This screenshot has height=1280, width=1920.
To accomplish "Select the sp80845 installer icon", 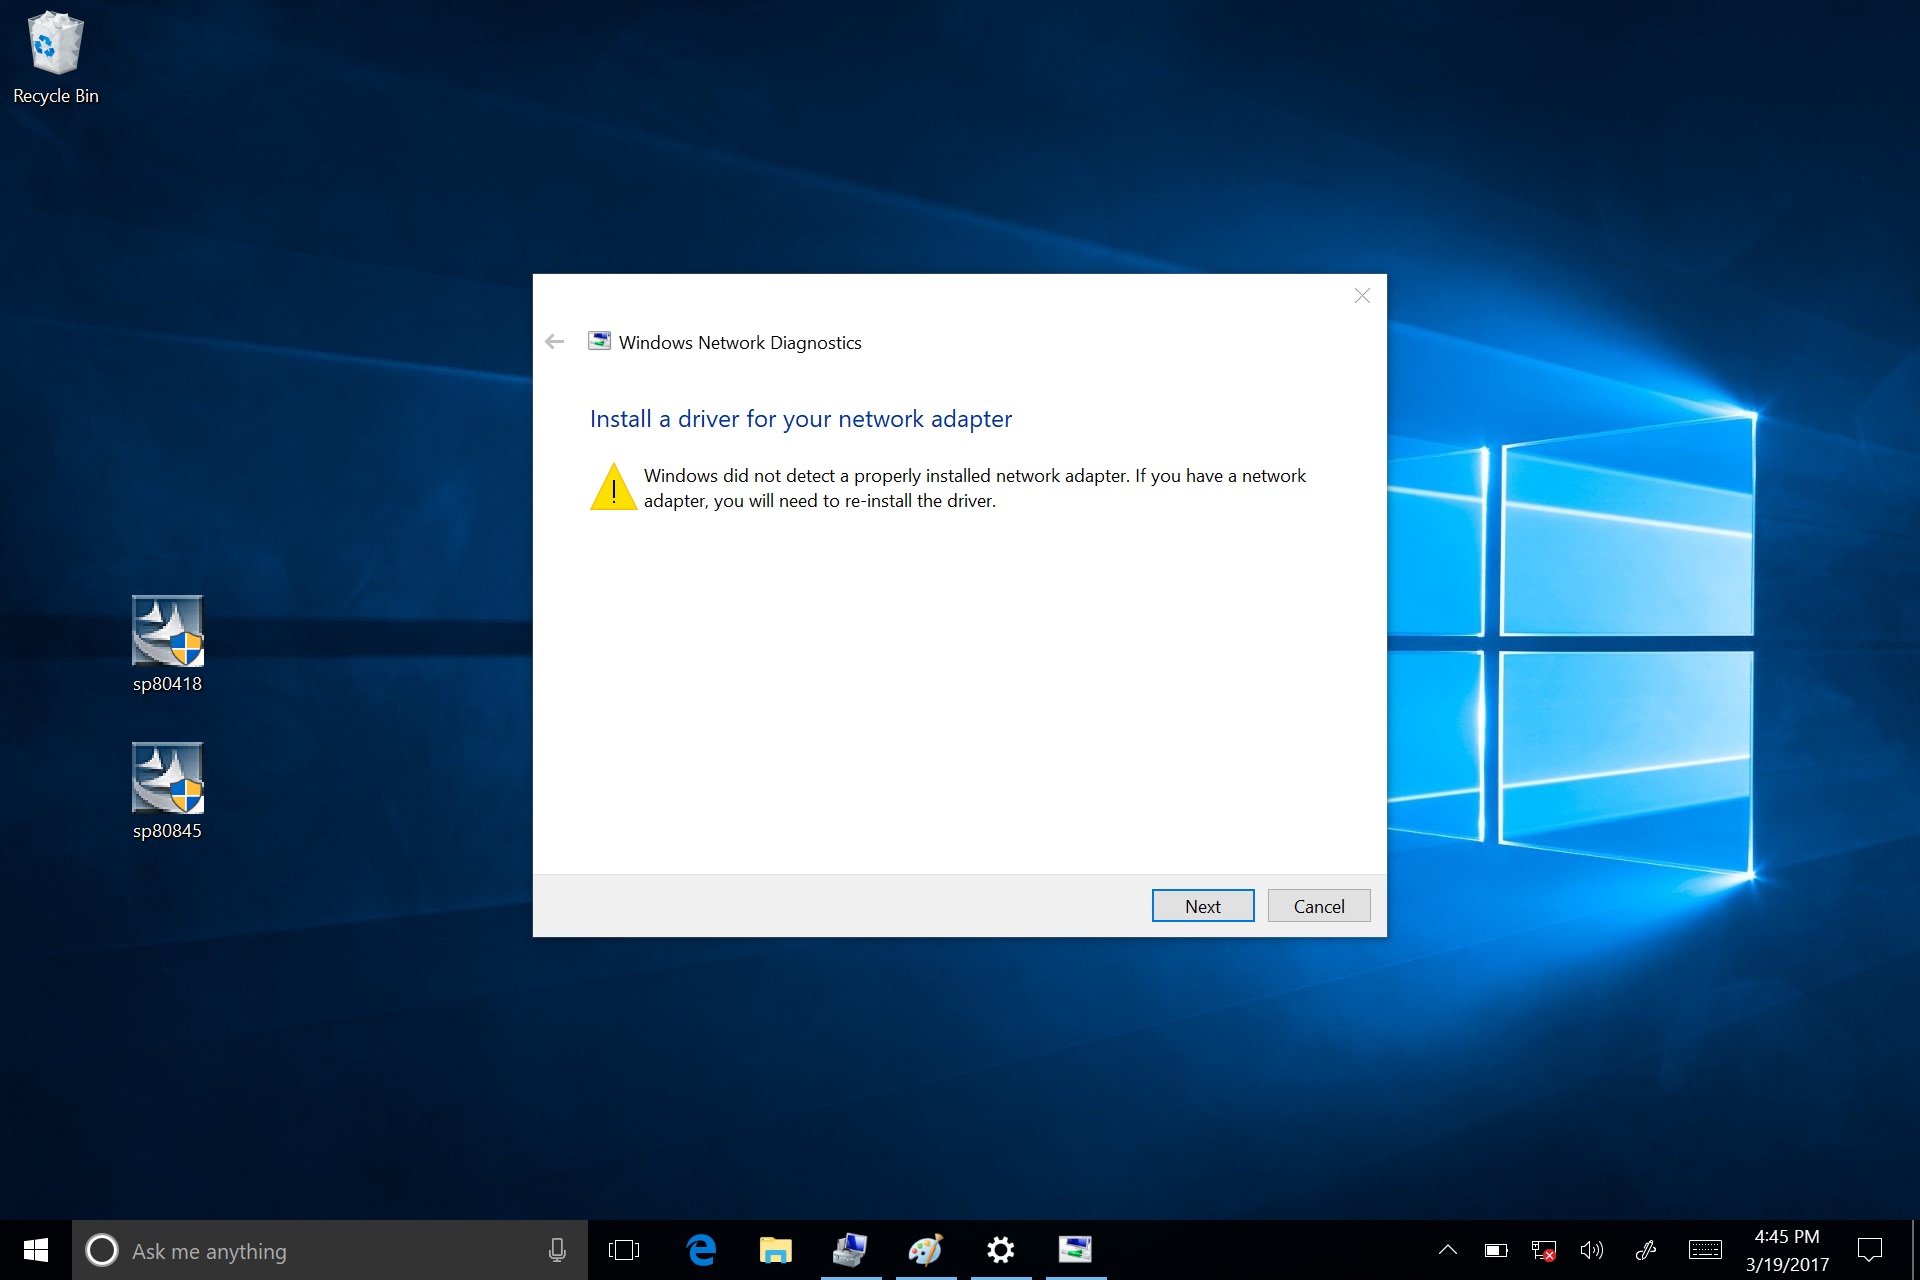I will tap(167, 791).
